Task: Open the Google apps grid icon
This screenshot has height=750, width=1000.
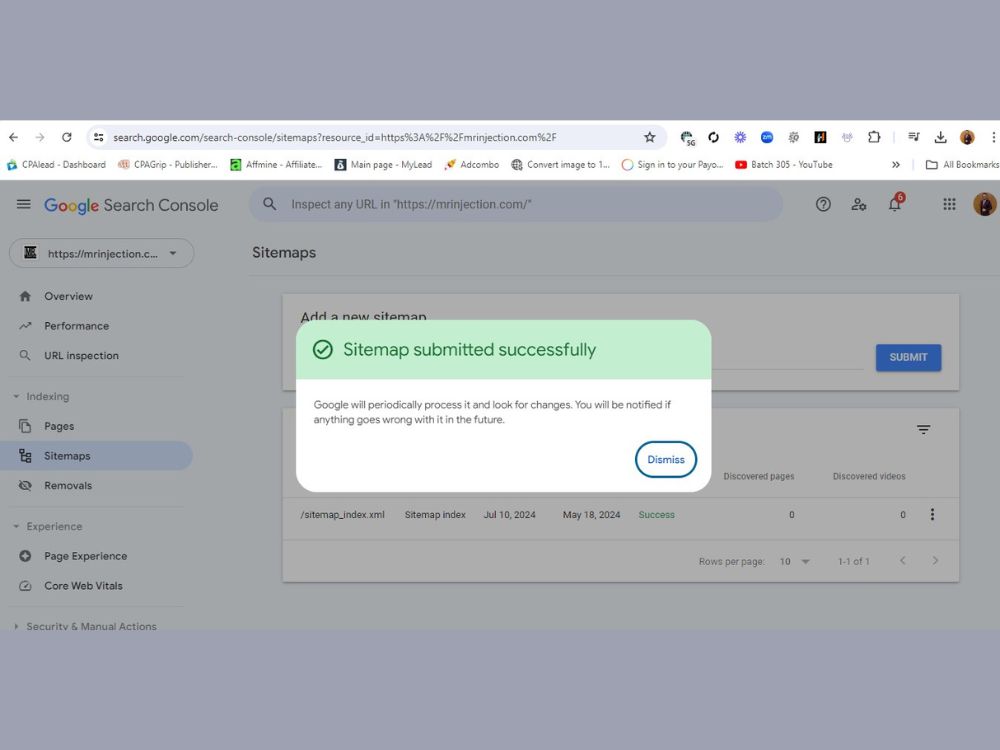Action: [949, 204]
